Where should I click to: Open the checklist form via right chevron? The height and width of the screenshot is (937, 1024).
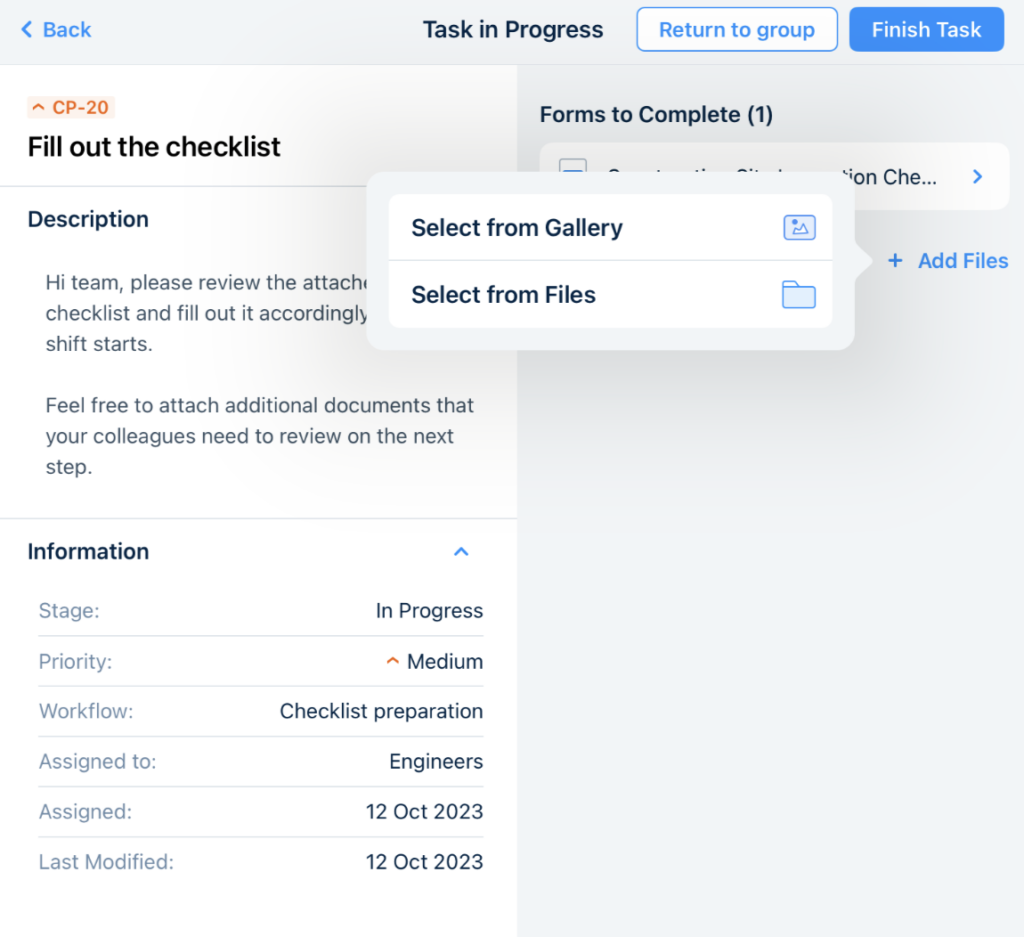coord(978,177)
